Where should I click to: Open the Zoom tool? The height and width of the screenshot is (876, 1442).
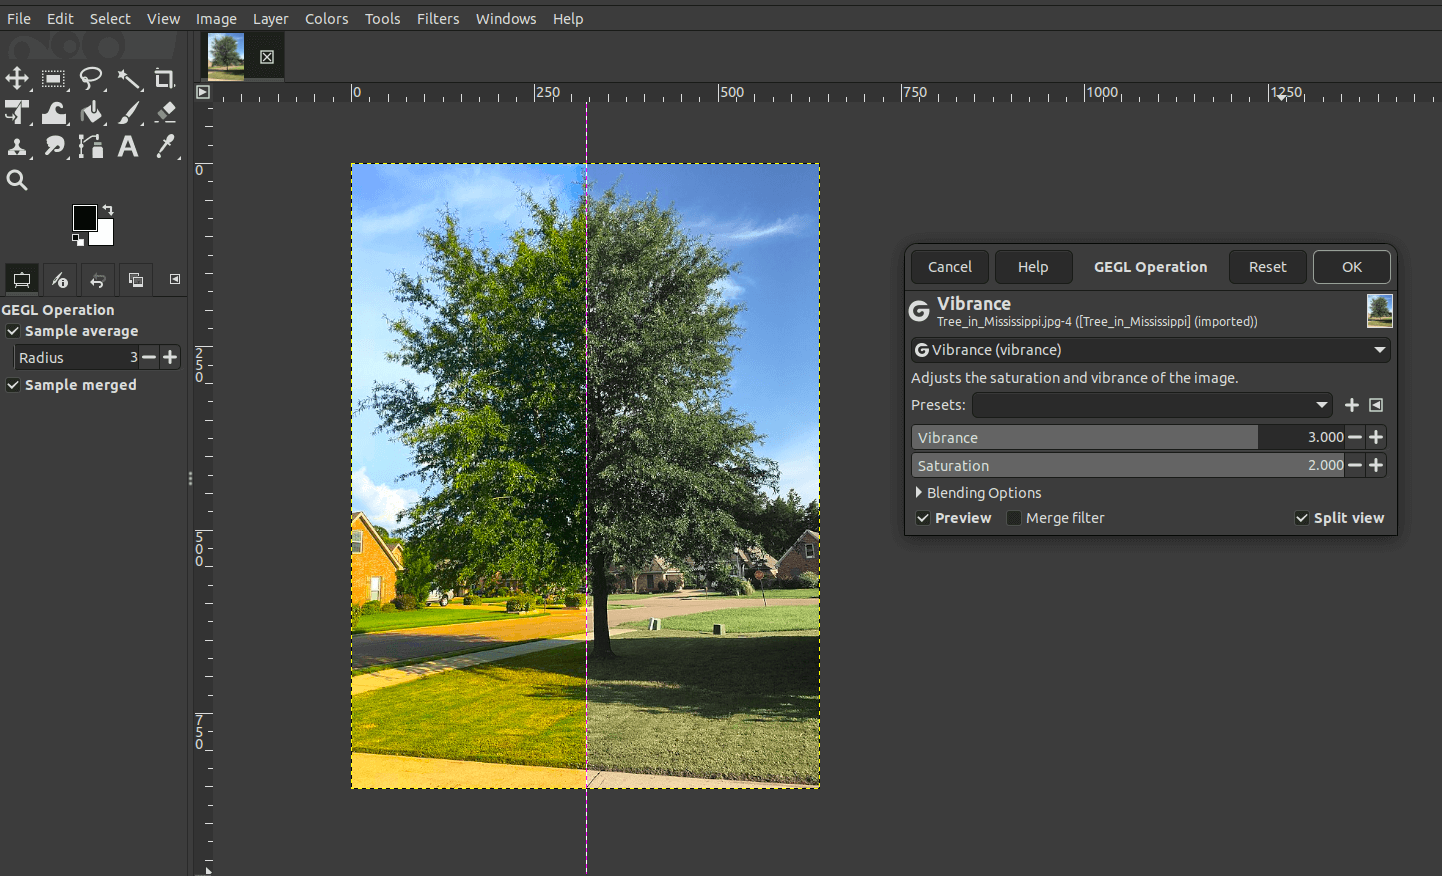(17, 180)
